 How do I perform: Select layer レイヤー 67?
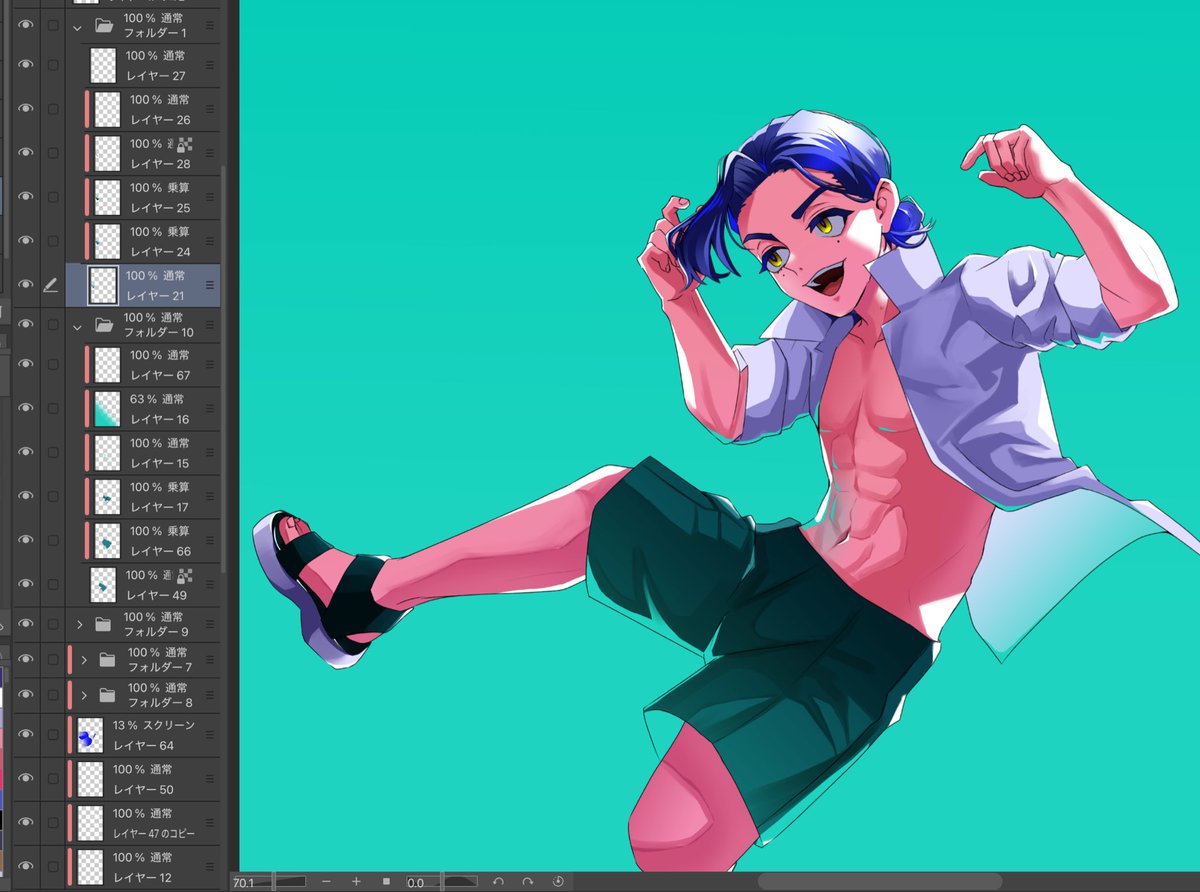[x=142, y=365]
